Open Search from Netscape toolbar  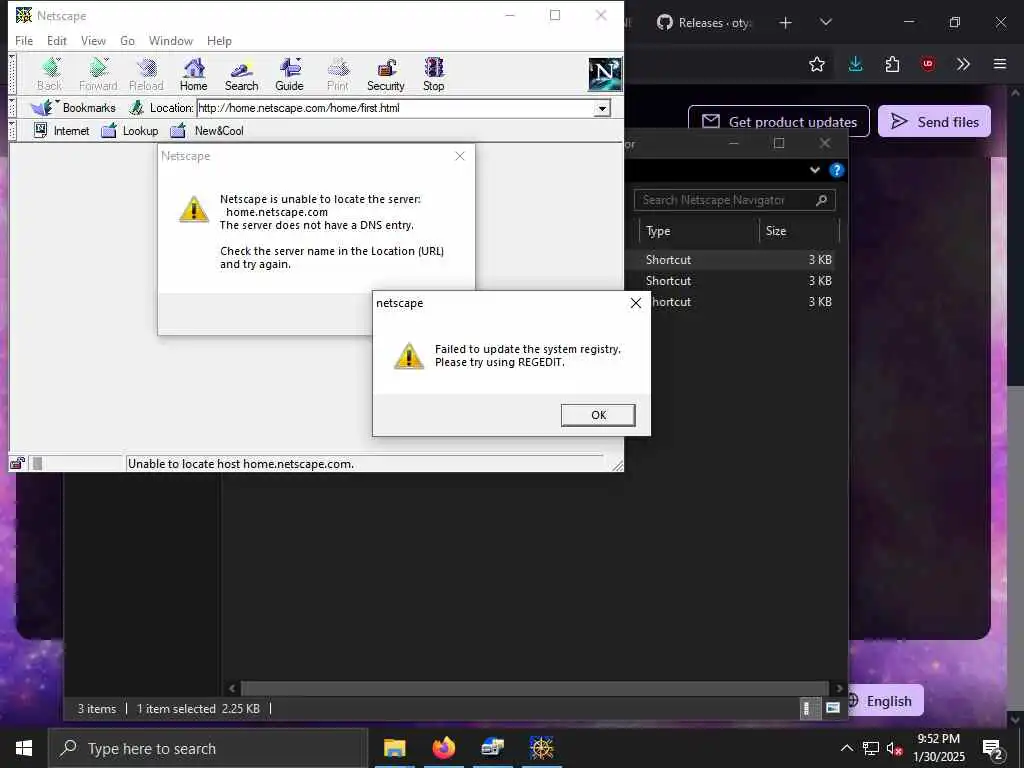tap(242, 74)
